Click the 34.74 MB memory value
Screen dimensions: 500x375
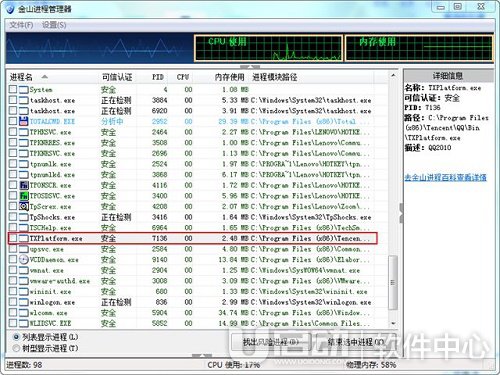(233, 313)
